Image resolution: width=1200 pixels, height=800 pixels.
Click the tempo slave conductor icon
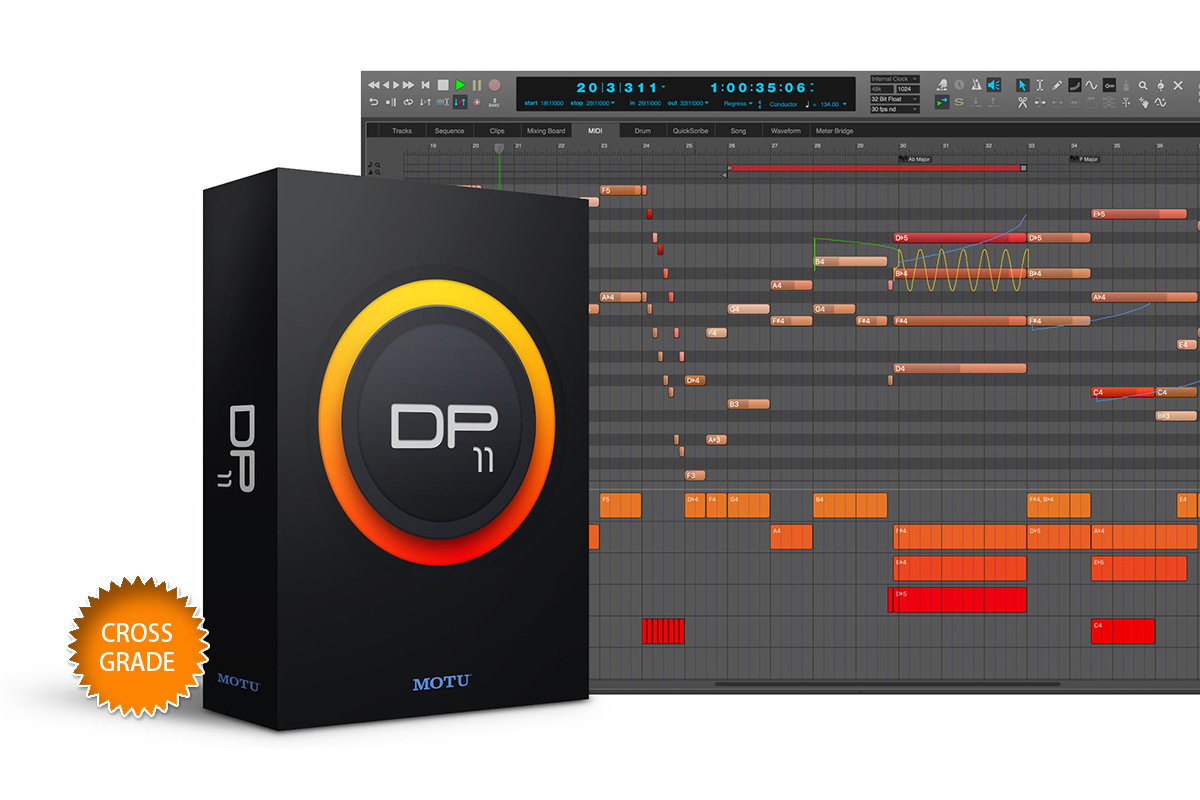click(x=942, y=85)
